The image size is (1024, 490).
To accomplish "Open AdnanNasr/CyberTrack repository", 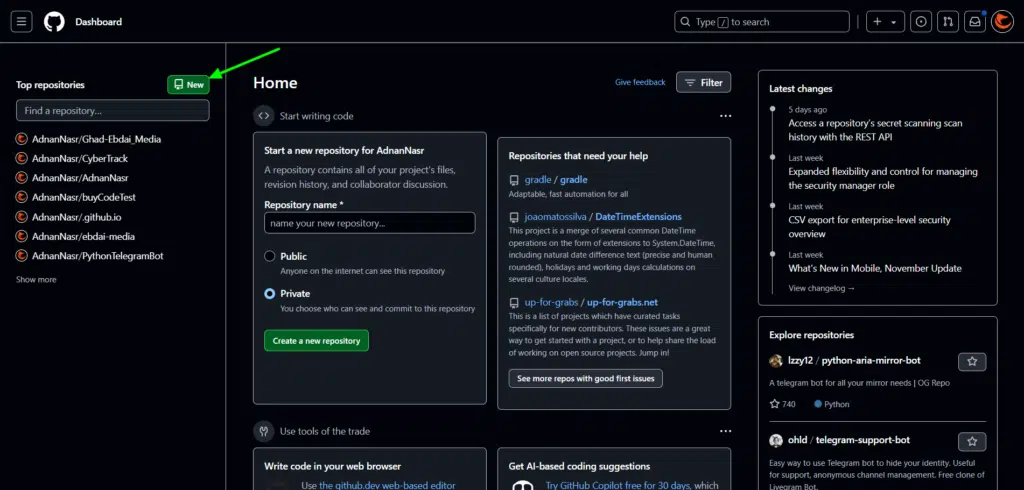I will pyautogui.click(x=80, y=159).
